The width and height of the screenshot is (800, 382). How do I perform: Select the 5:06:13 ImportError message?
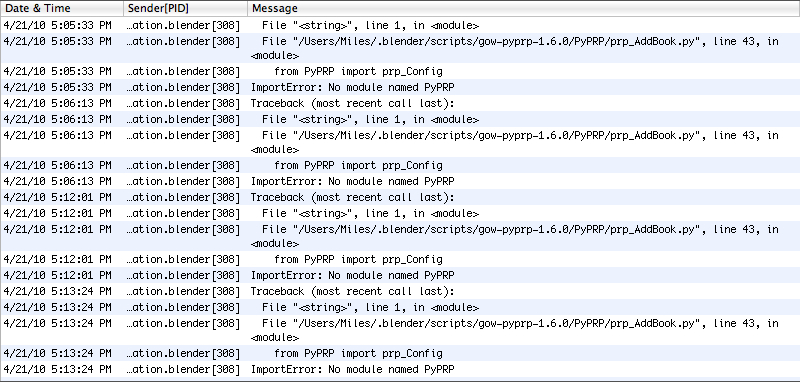[x=353, y=181]
